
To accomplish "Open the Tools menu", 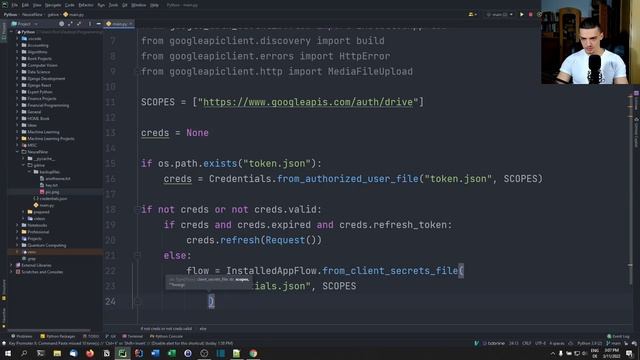I will pyautogui.click(x=113, y=5).
